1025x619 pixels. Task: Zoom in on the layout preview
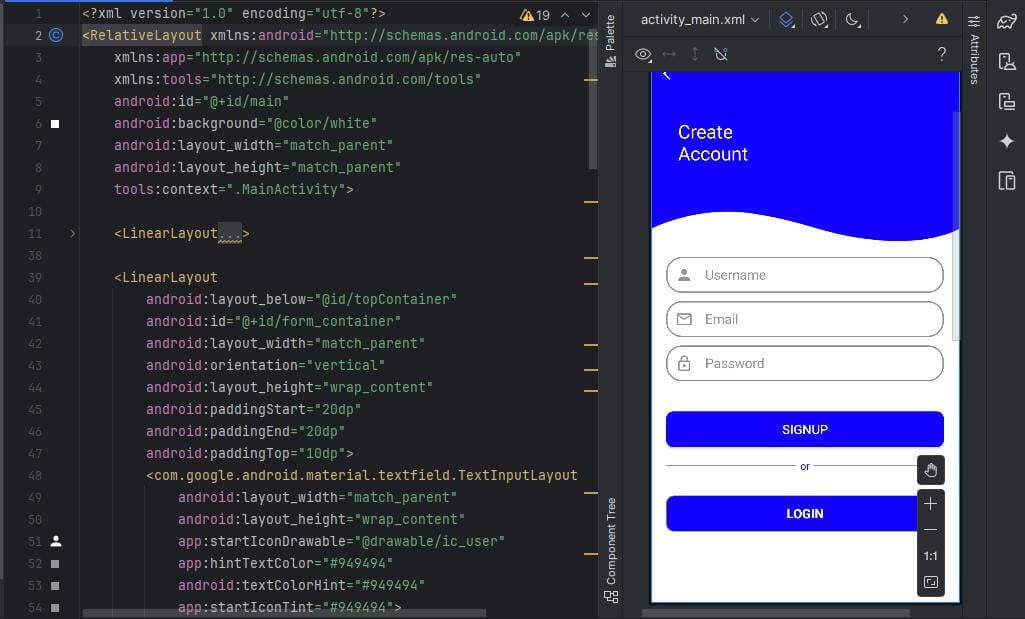tap(930, 503)
